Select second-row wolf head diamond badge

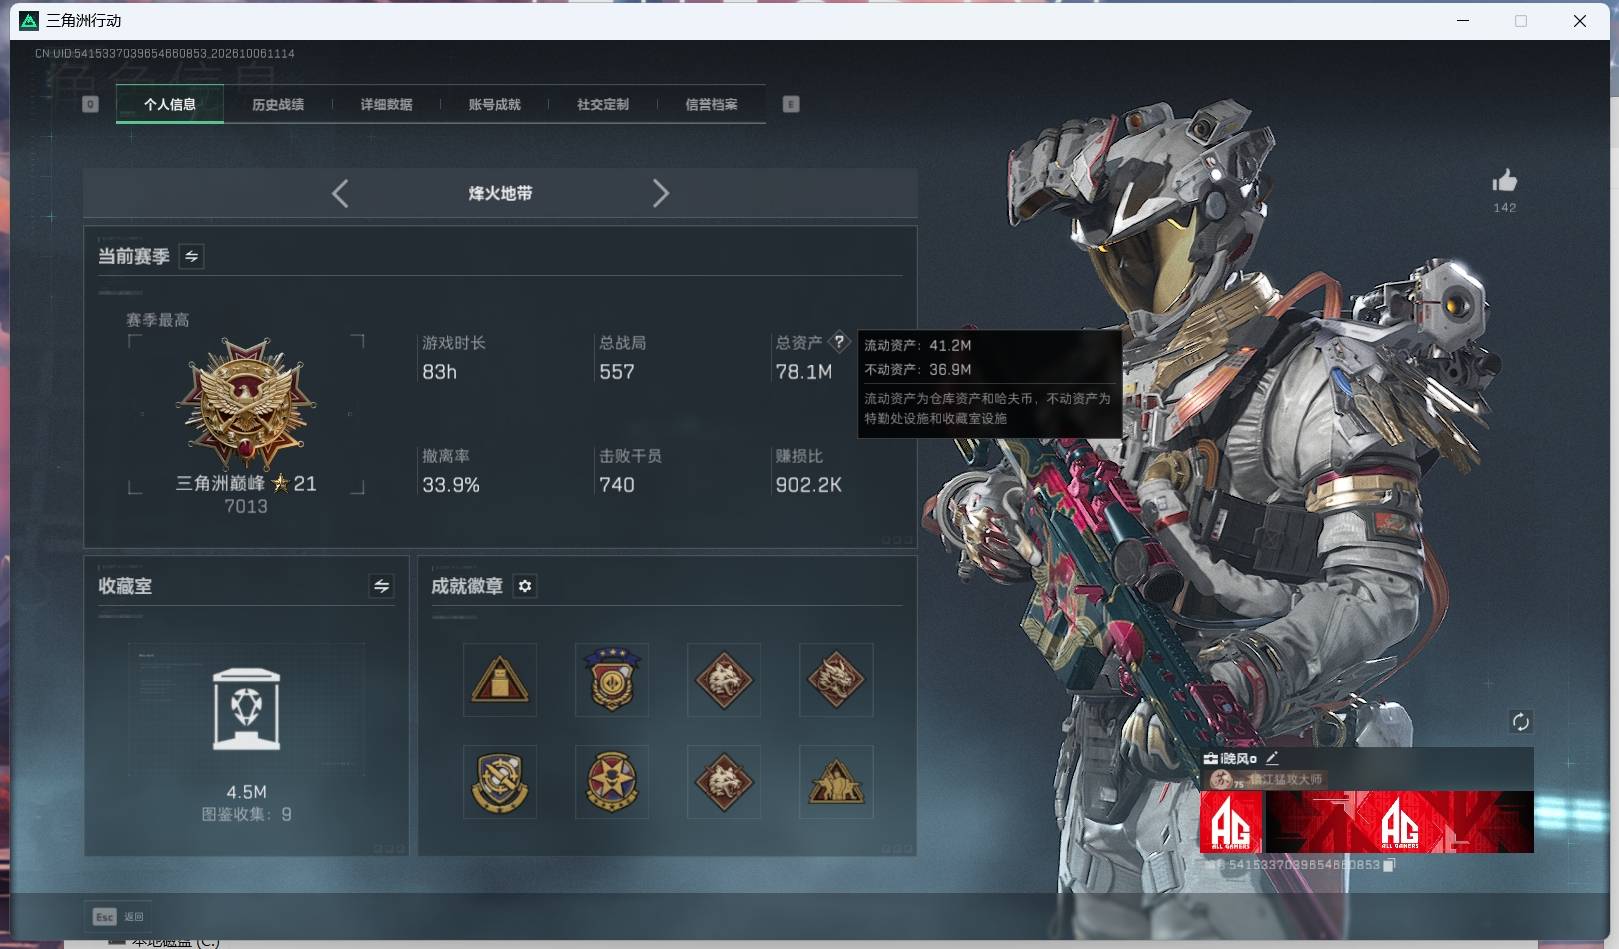(x=724, y=781)
